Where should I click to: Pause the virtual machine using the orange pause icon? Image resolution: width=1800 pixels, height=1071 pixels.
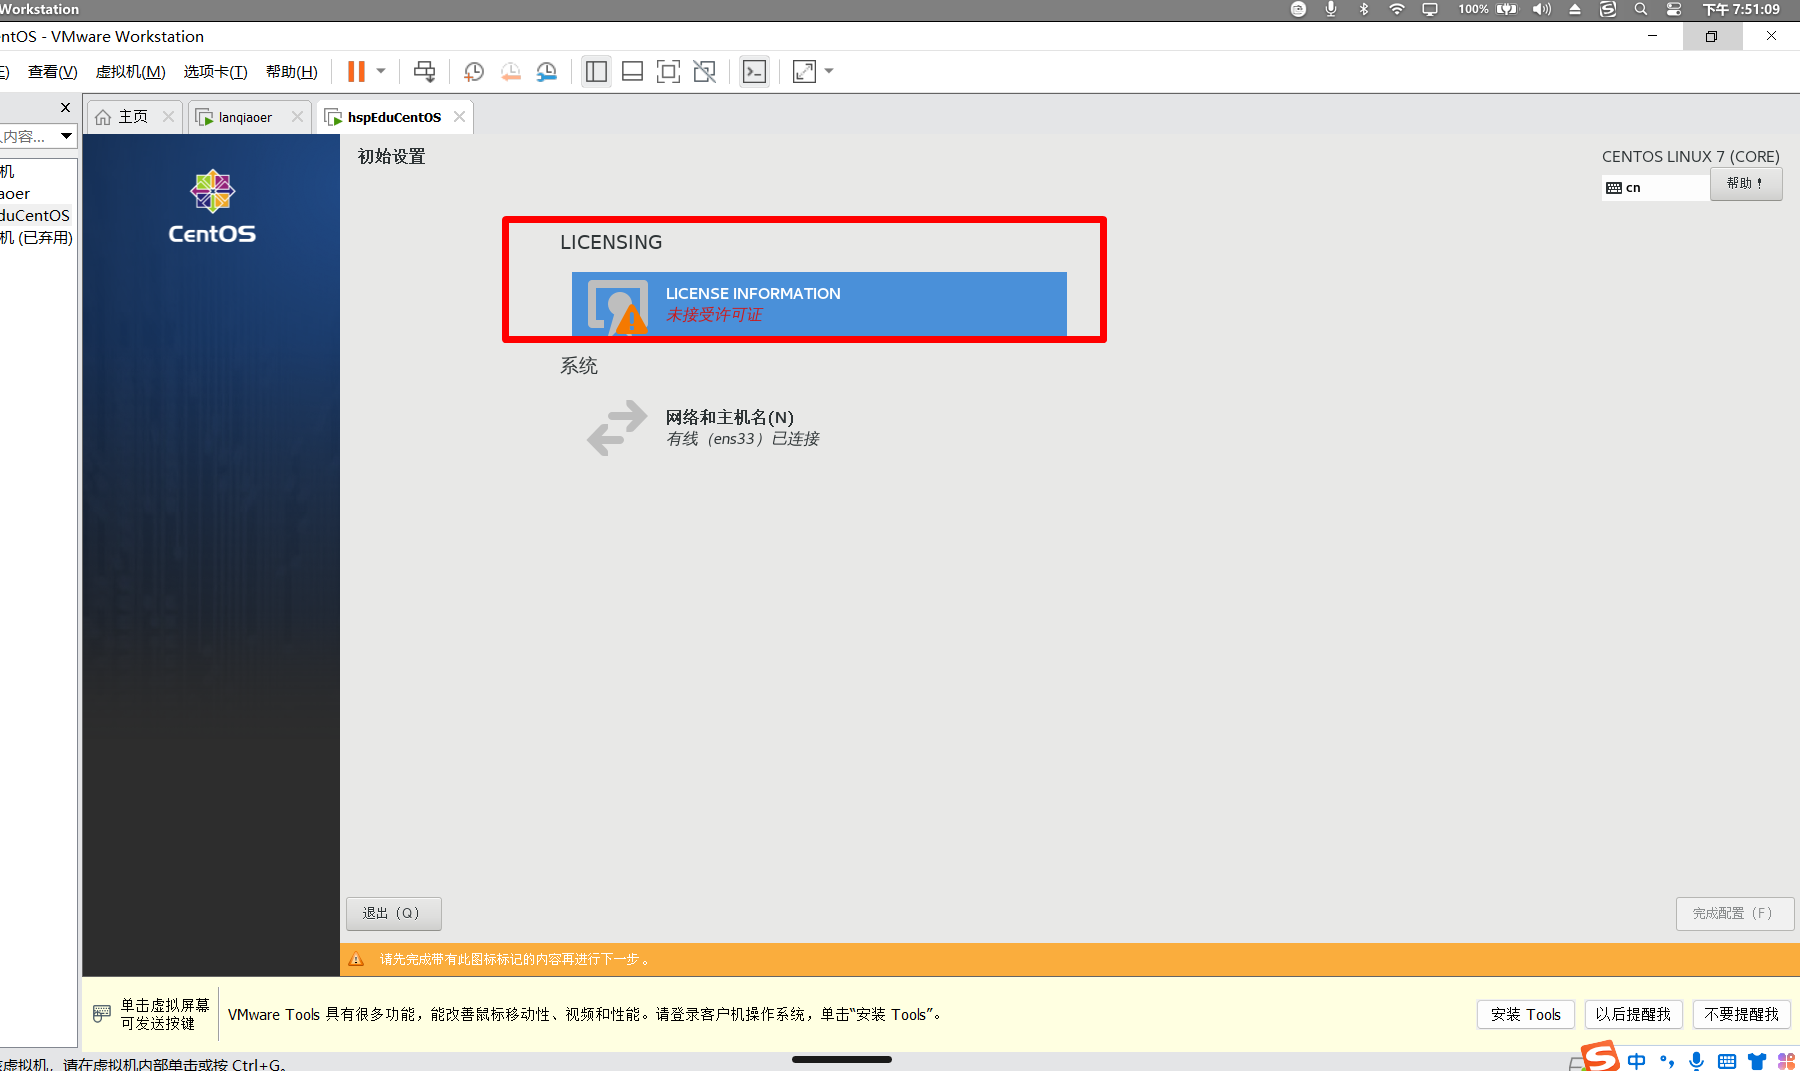356,72
